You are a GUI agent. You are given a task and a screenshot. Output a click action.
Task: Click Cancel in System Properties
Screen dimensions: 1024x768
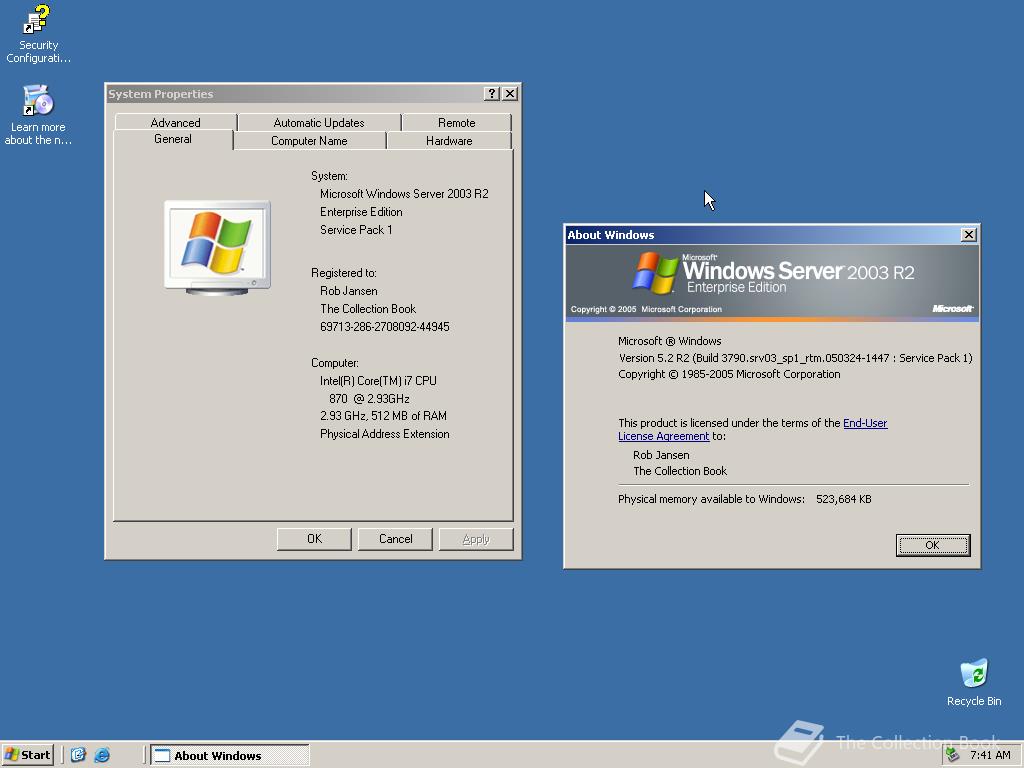[395, 539]
